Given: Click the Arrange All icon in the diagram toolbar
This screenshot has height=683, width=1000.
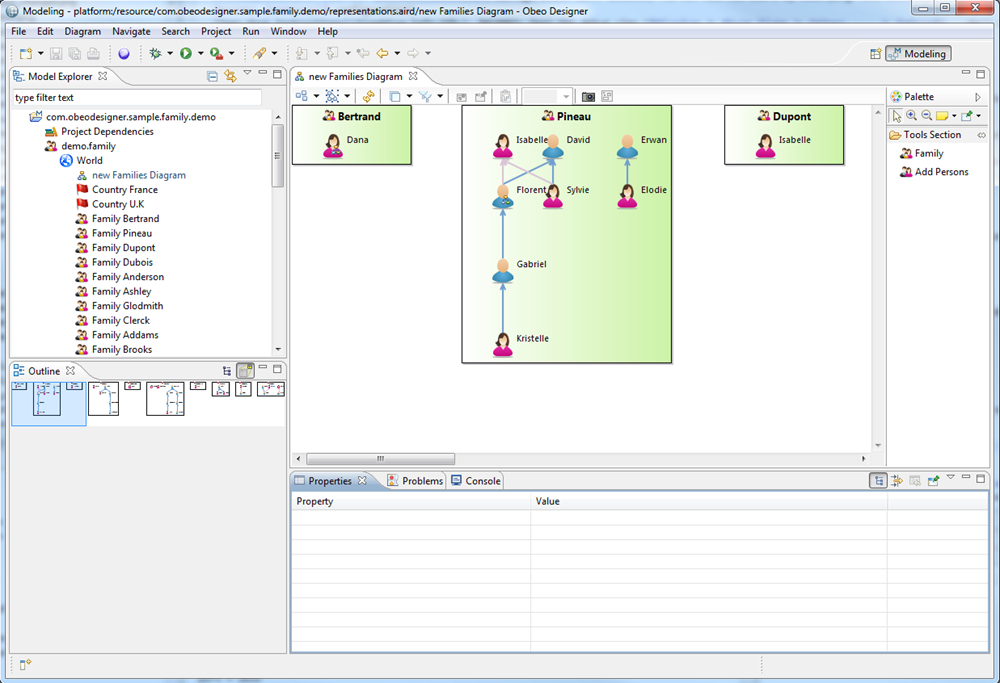Looking at the screenshot, I should (303, 96).
